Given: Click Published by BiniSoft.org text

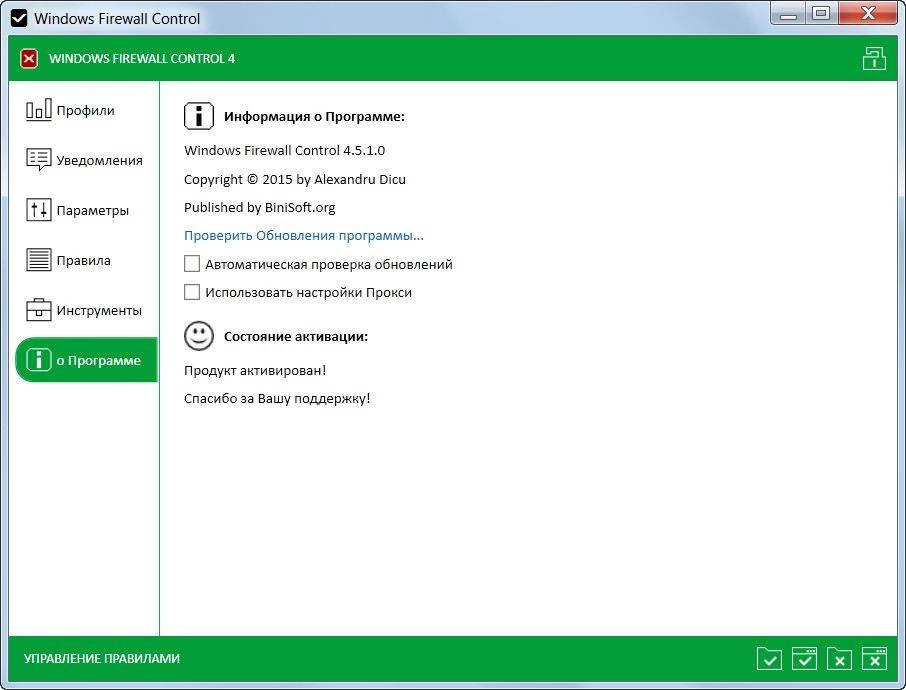Looking at the screenshot, I should pyautogui.click(x=259, y=207).
